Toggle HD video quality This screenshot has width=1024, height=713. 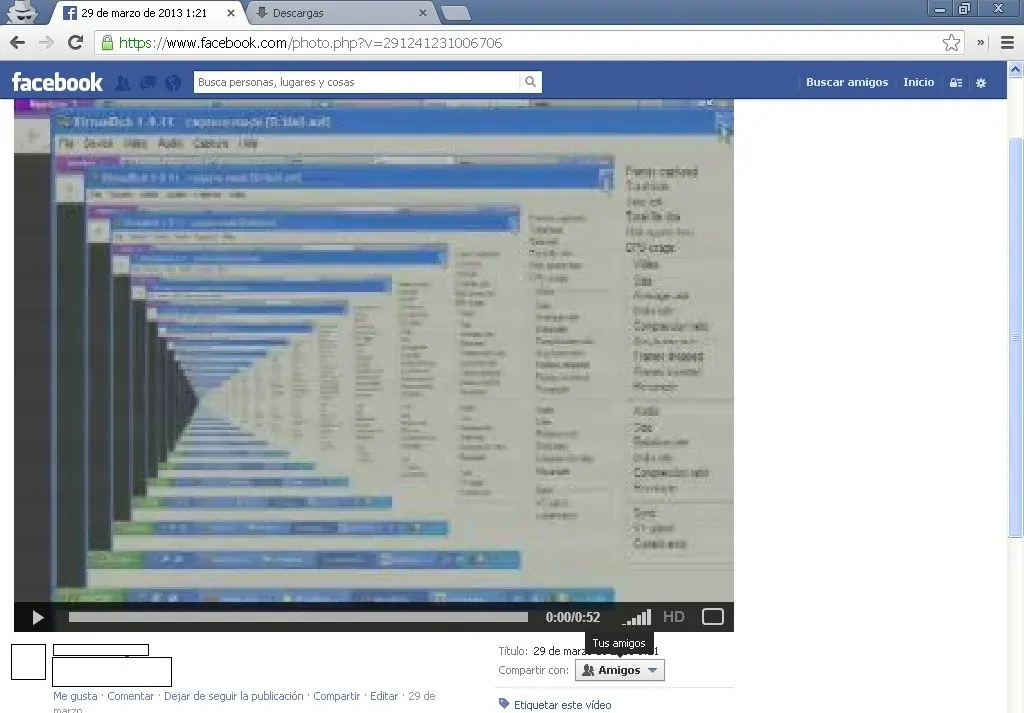pyautogui.click(x=674, y=617)
